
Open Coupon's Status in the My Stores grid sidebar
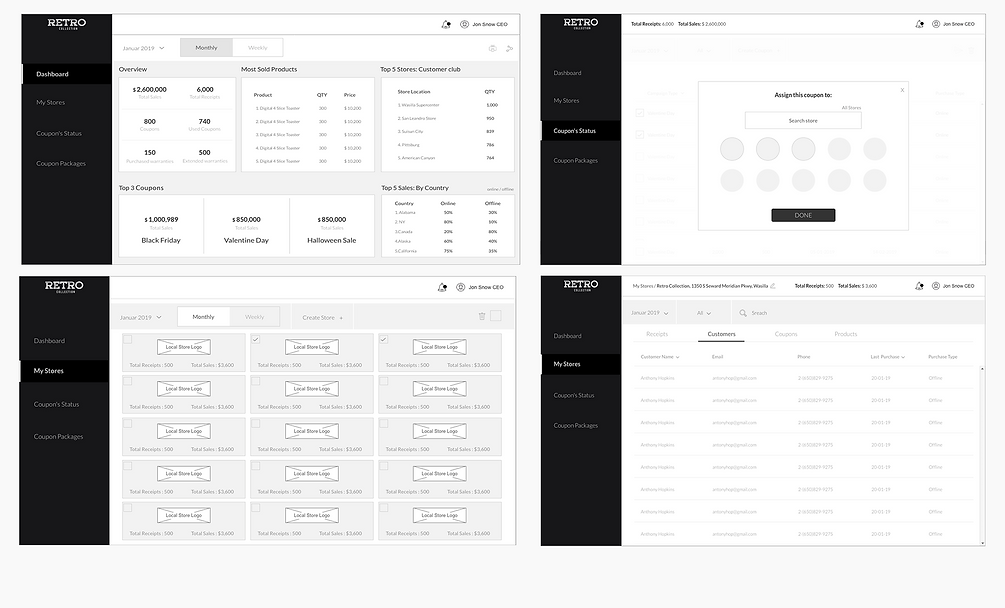click(x=56, y=404)
